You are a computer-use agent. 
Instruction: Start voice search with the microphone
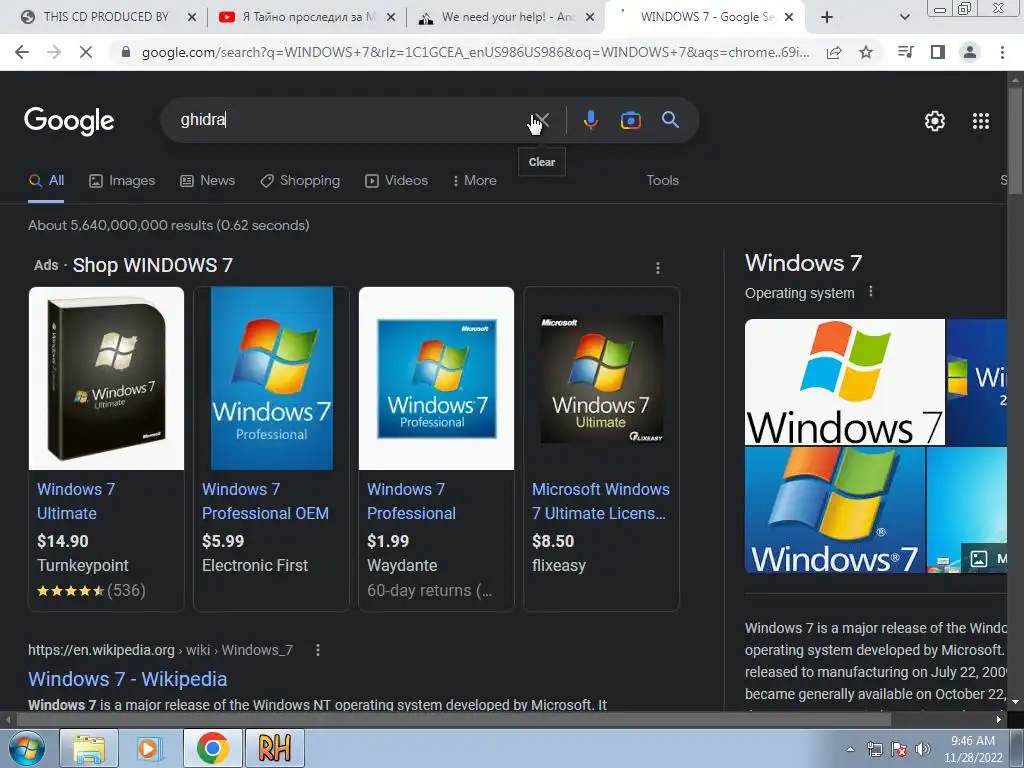(x=590, y=120)
